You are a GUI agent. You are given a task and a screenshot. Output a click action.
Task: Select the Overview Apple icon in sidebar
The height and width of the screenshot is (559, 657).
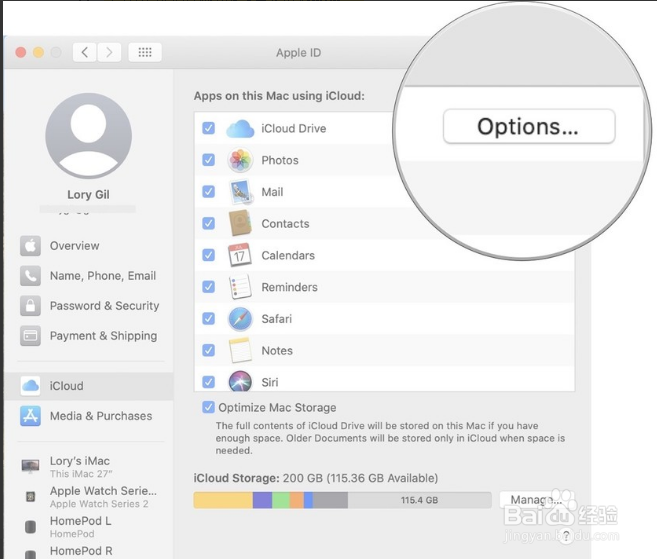click(x=31, y=246)
